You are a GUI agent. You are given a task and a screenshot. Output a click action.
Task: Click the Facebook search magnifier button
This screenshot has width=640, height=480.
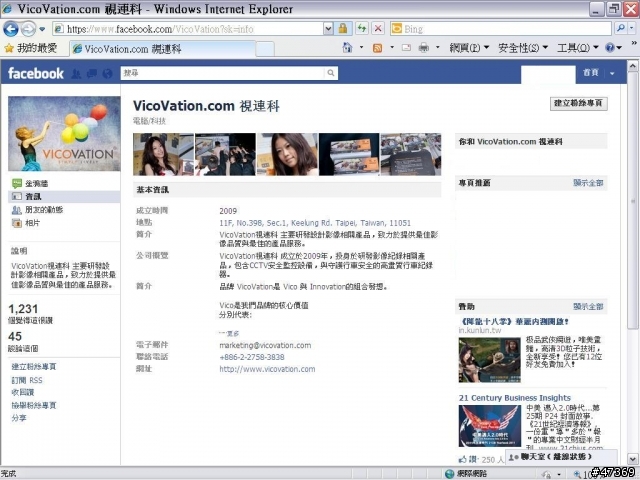(x=331, y=73)
